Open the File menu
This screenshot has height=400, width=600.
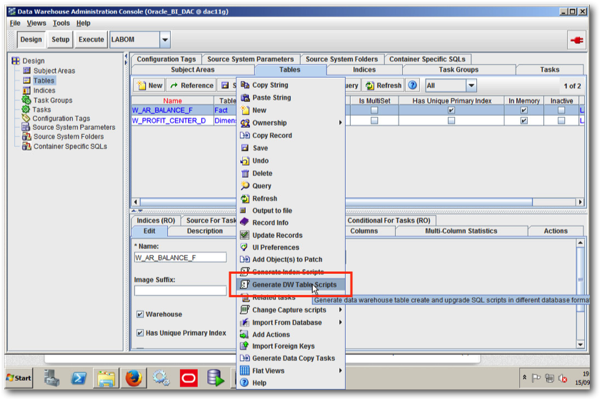pos(15,23)
